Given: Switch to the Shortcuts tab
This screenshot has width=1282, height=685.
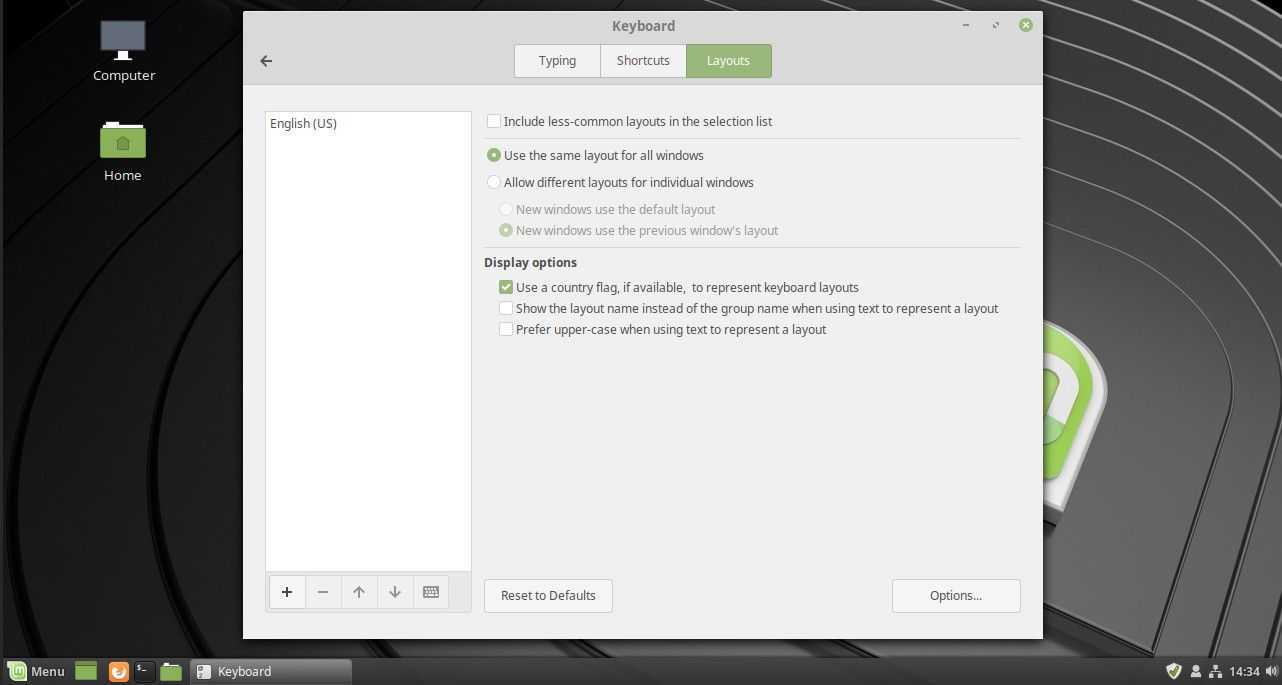Looking at the screenshot, I should pyautogui.click(x=643, y=61).
